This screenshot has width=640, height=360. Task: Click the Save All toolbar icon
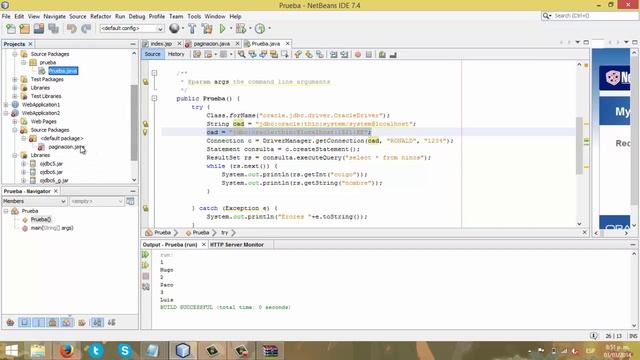coord(53,29)
